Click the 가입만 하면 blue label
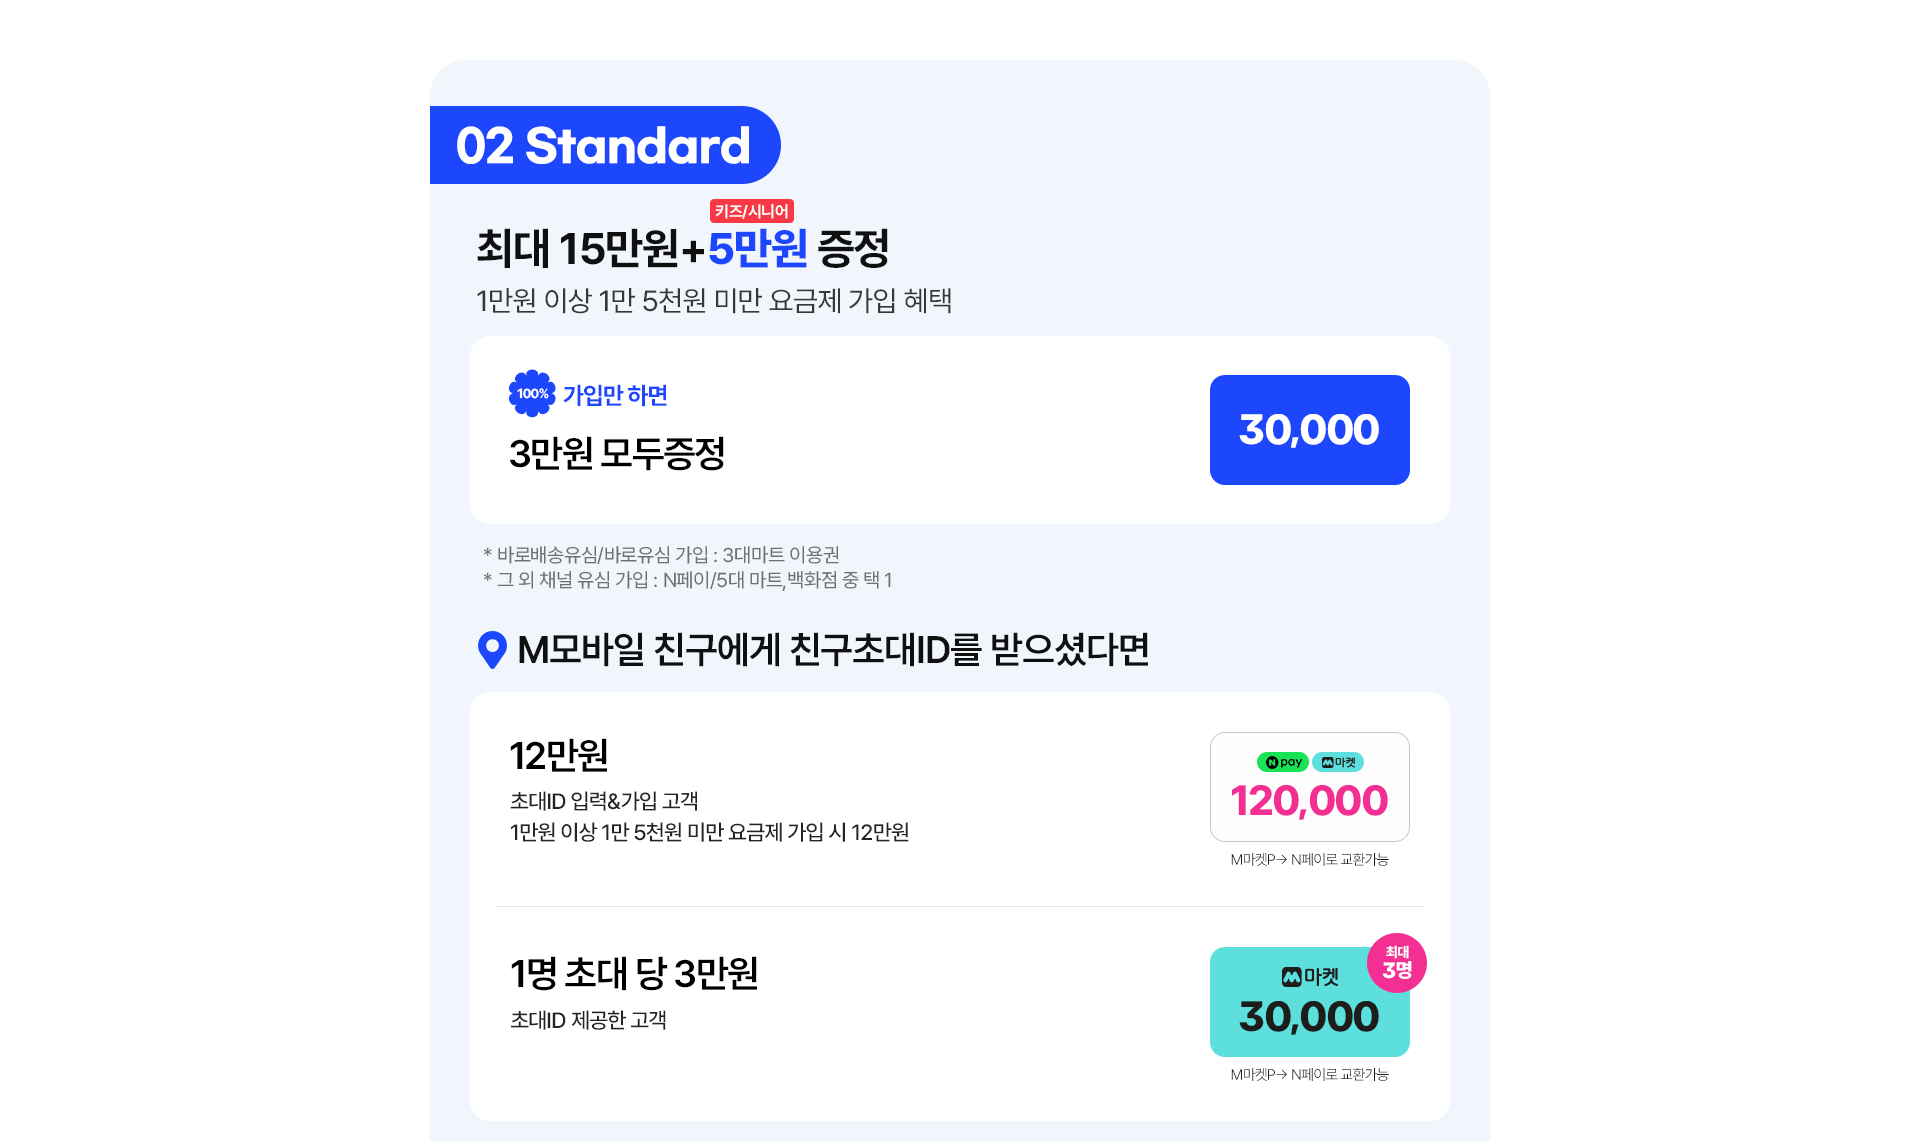Image resolution: width=1920 pixels, height=1141 pixels. click(615, 395)
